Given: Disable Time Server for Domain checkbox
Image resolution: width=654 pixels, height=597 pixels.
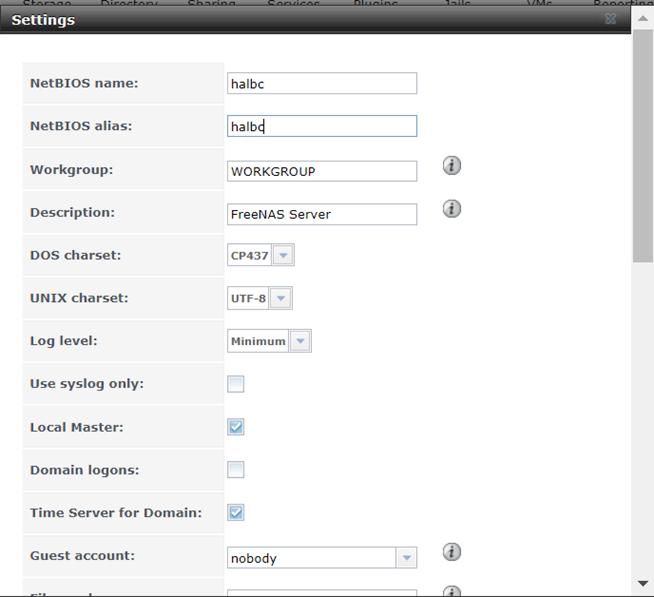Looking at the screenshot, I should [236, 513].
